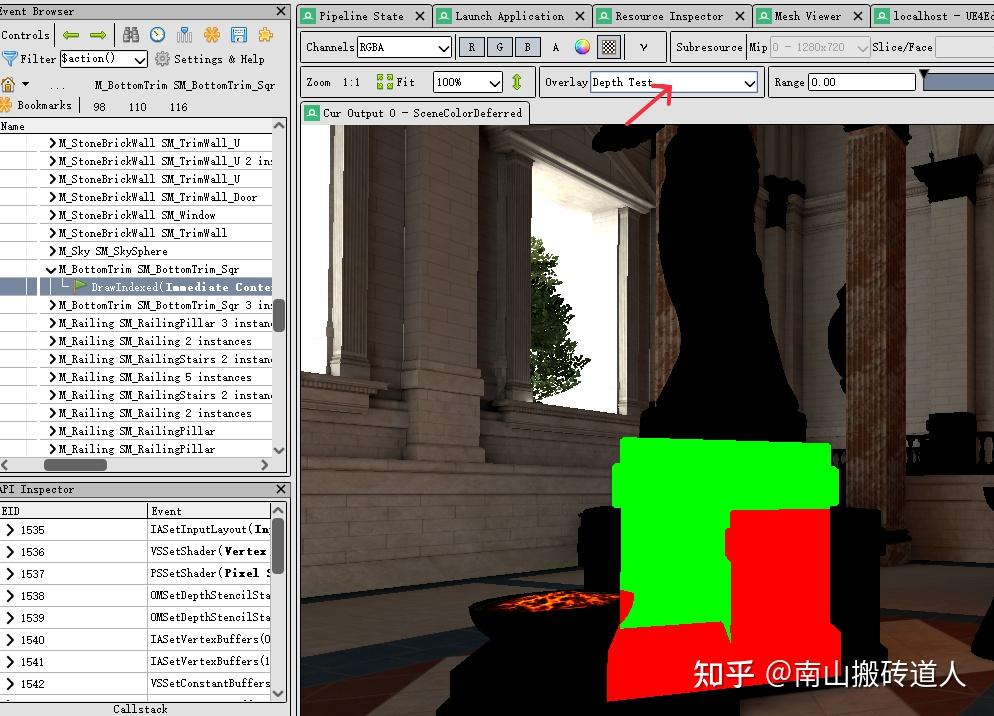Bookmark the current event with the asterisk icon
994x716 pixels.
(x=212, y=34)
